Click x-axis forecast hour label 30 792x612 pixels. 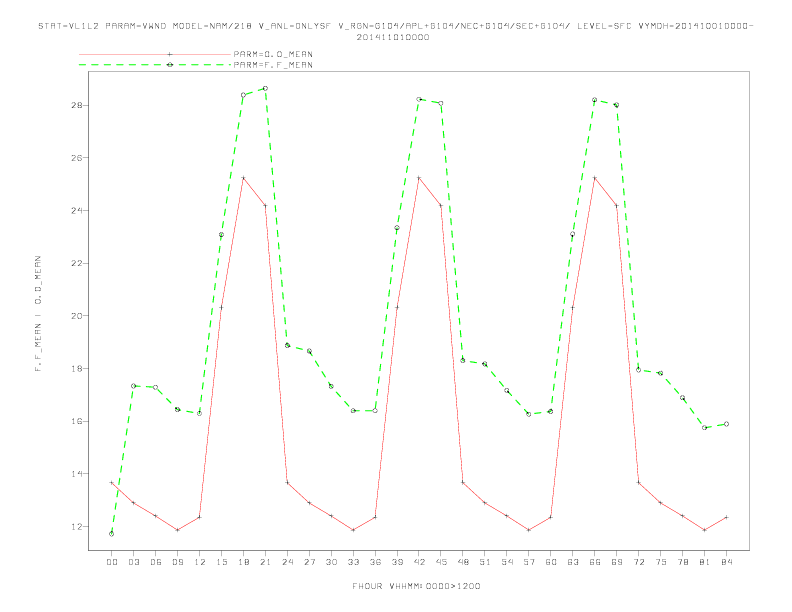coord(331,562)
